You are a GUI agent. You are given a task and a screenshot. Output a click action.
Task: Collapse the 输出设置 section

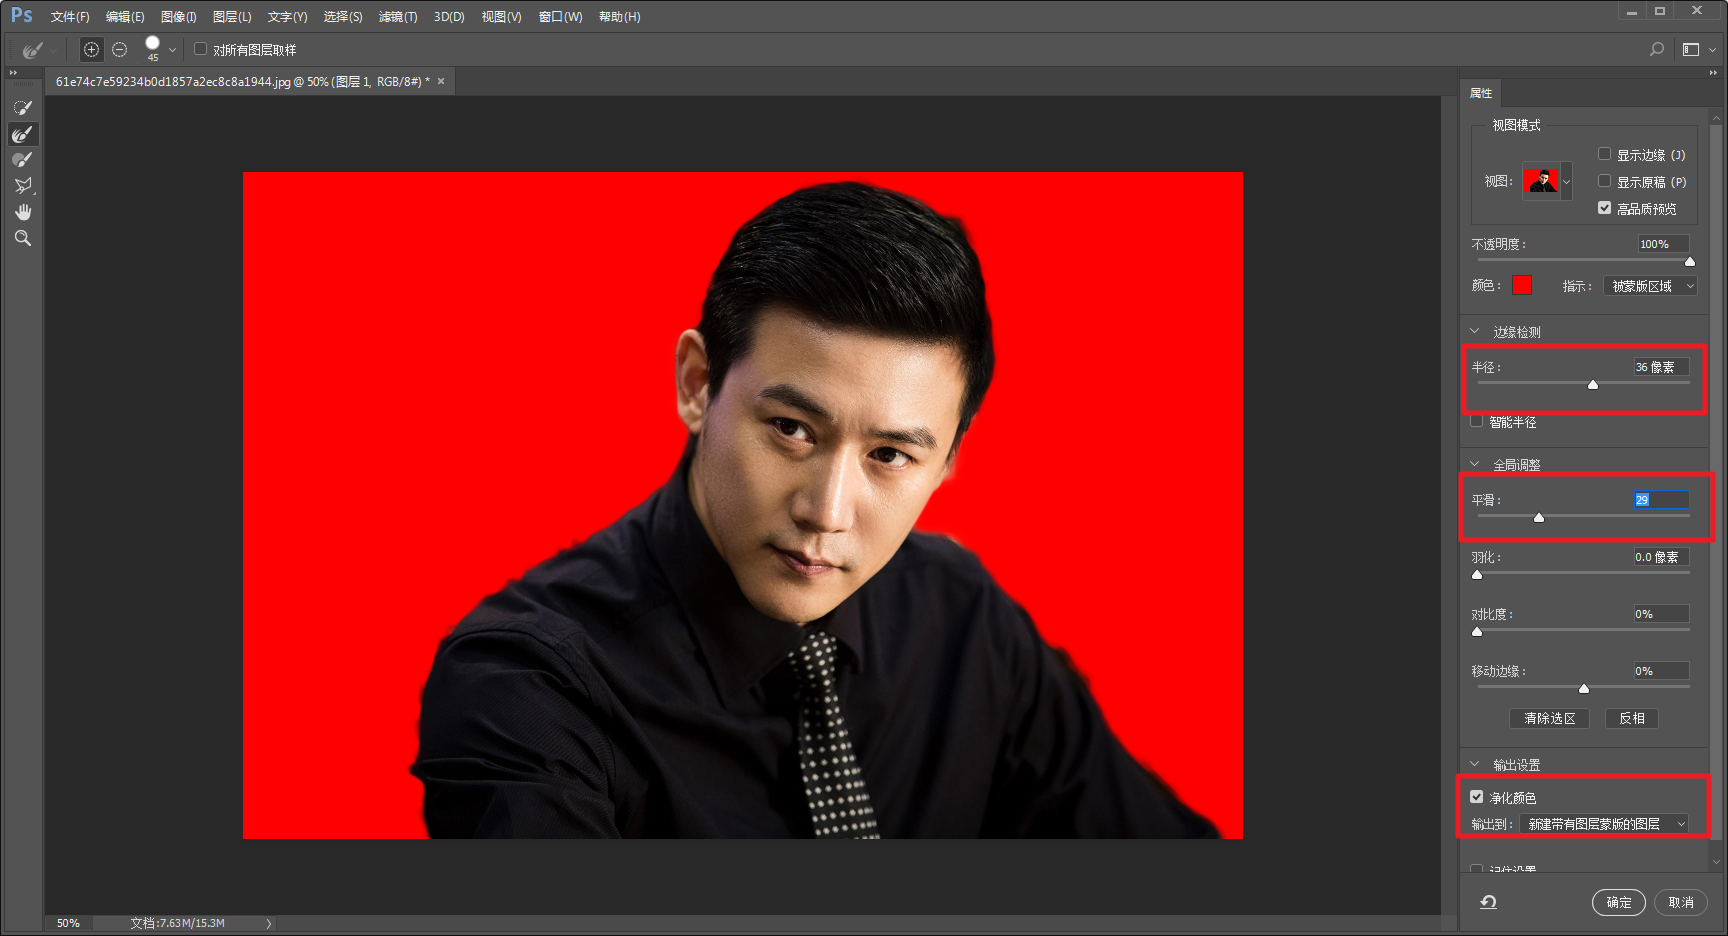click(x=1475, y=764)
